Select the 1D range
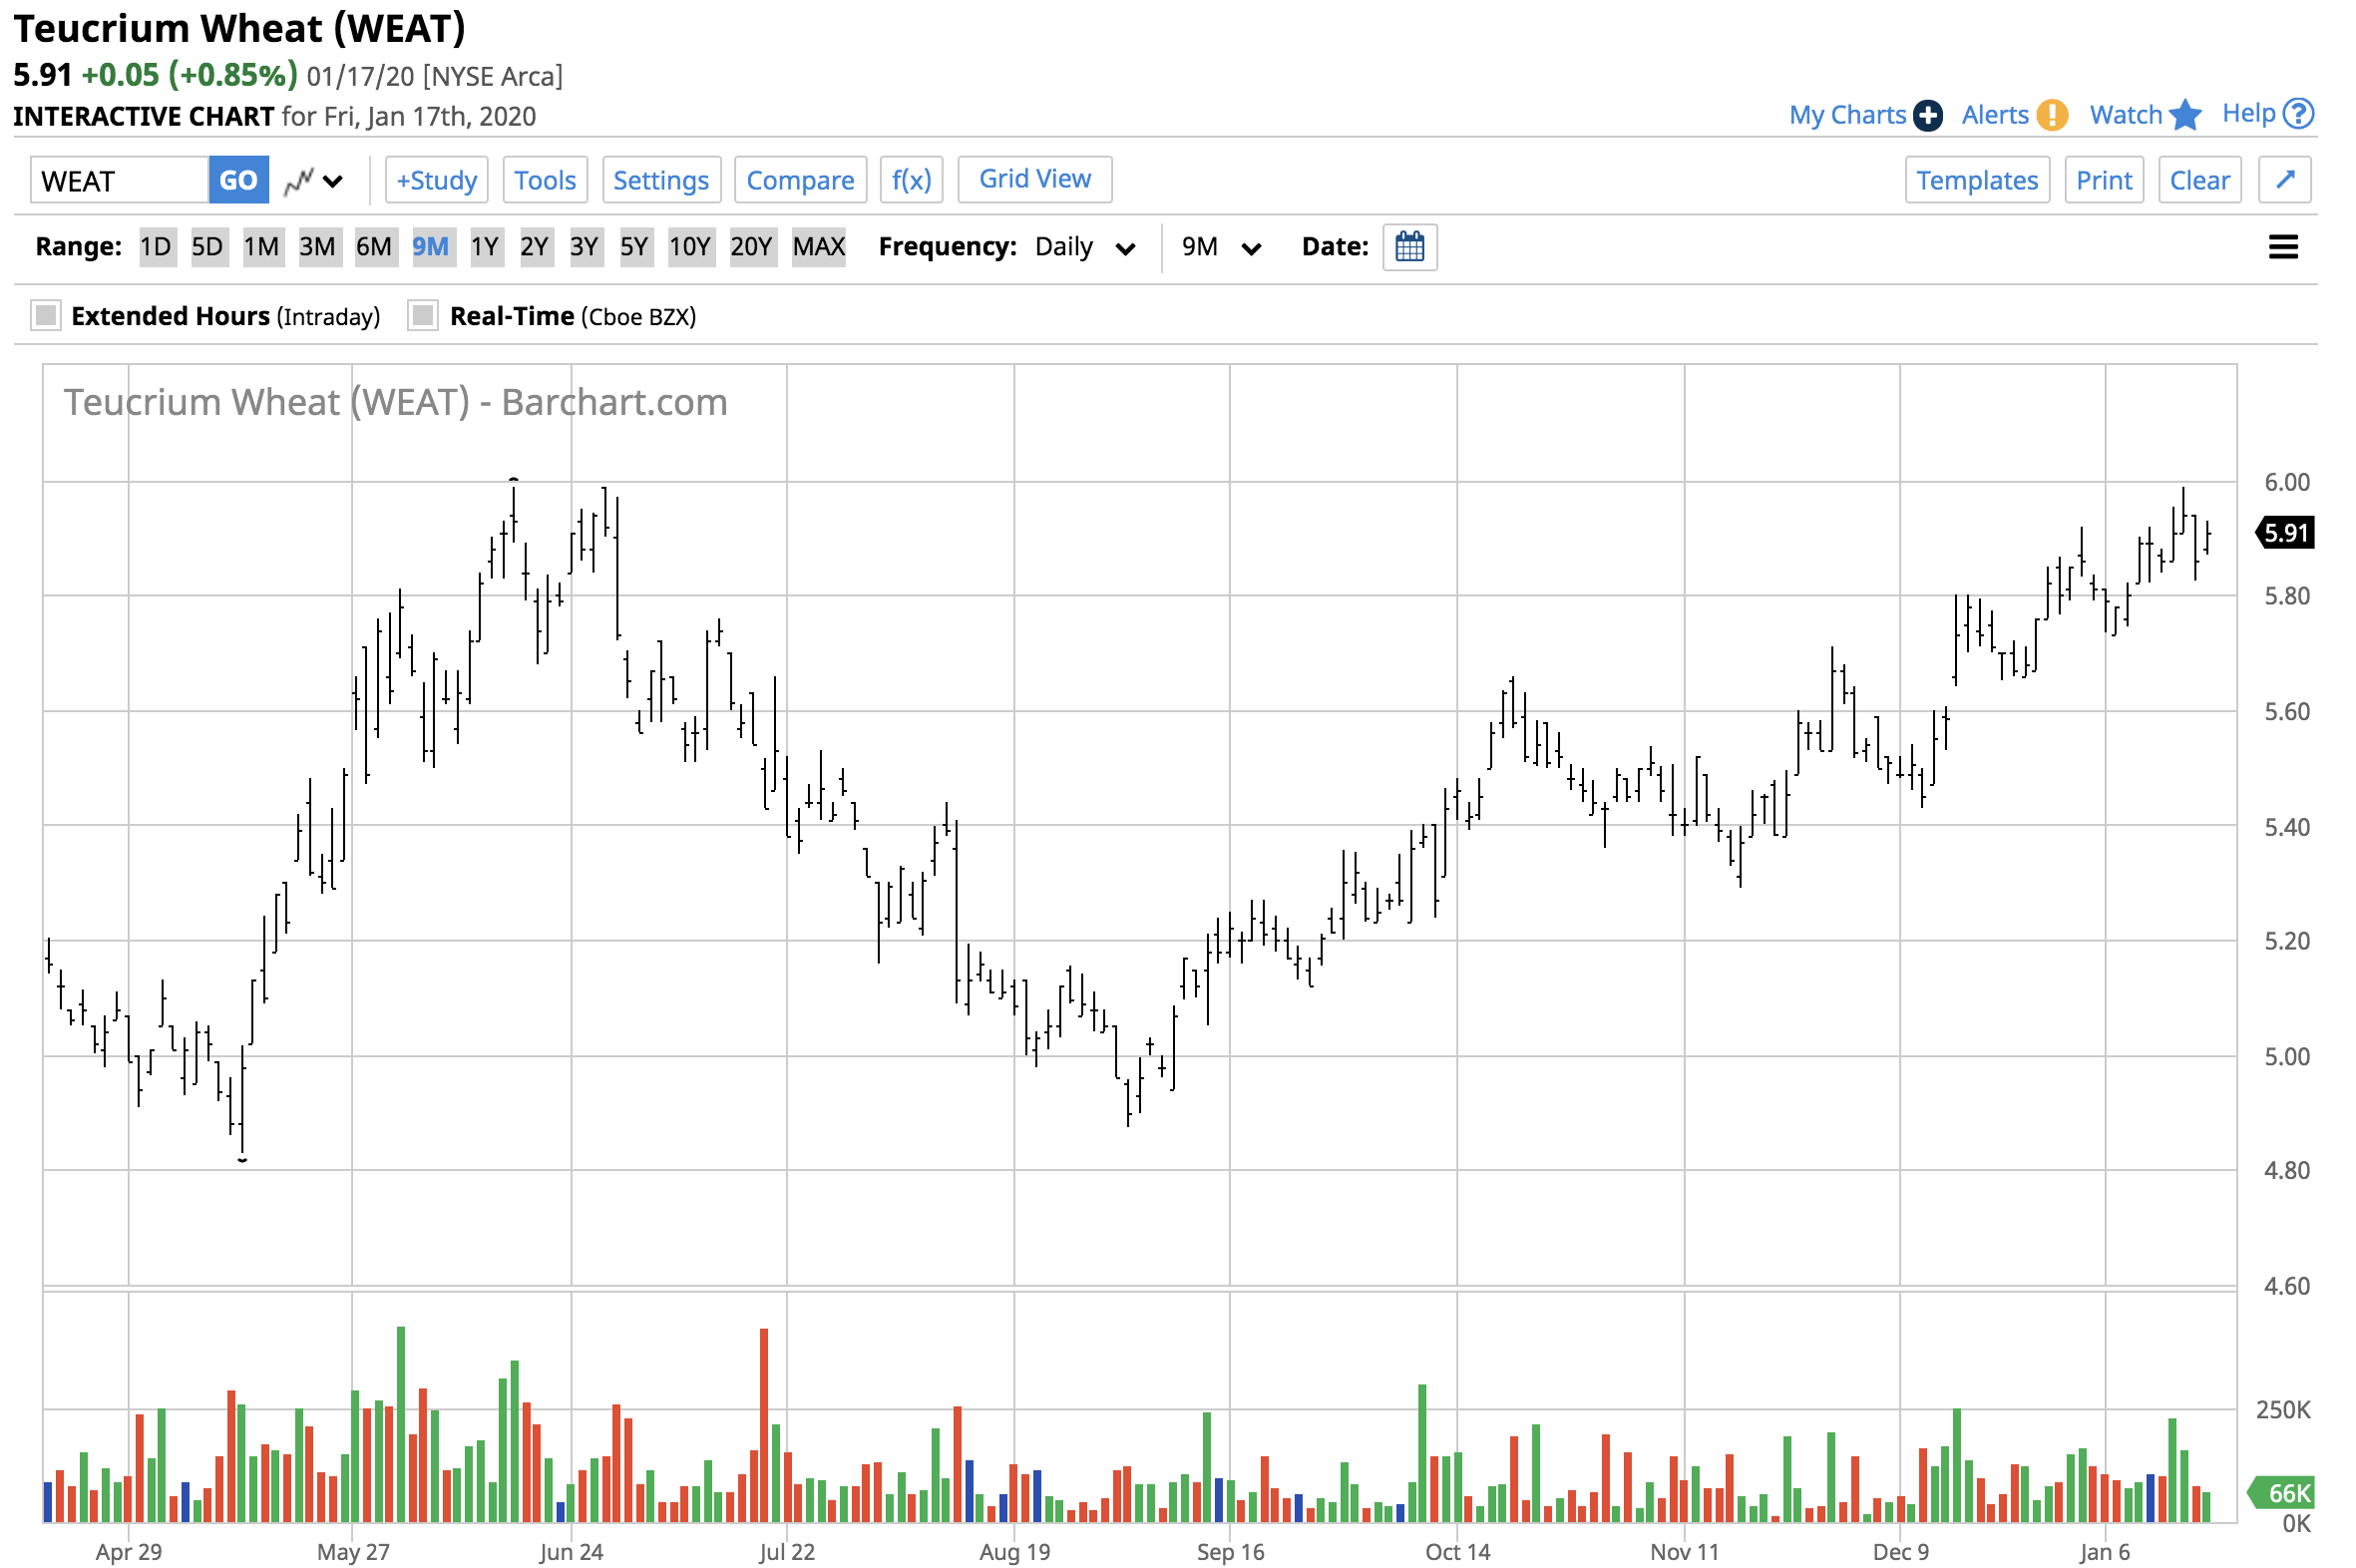 156,247
